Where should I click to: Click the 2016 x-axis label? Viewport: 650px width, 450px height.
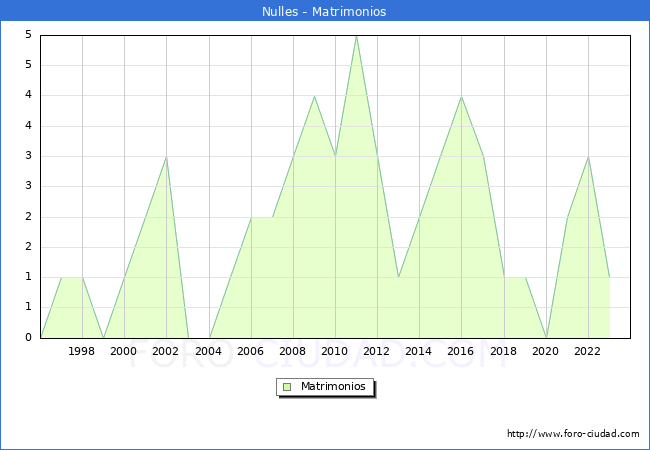coord(461,351)
